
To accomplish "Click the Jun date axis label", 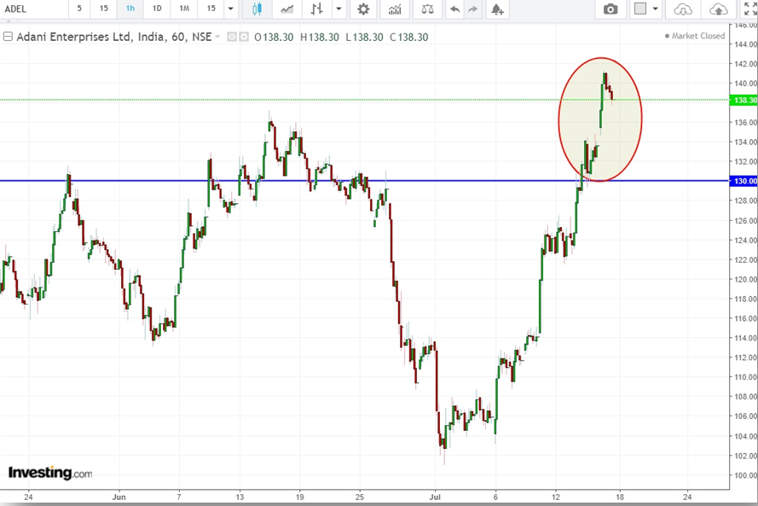I will tap(119, 497).
